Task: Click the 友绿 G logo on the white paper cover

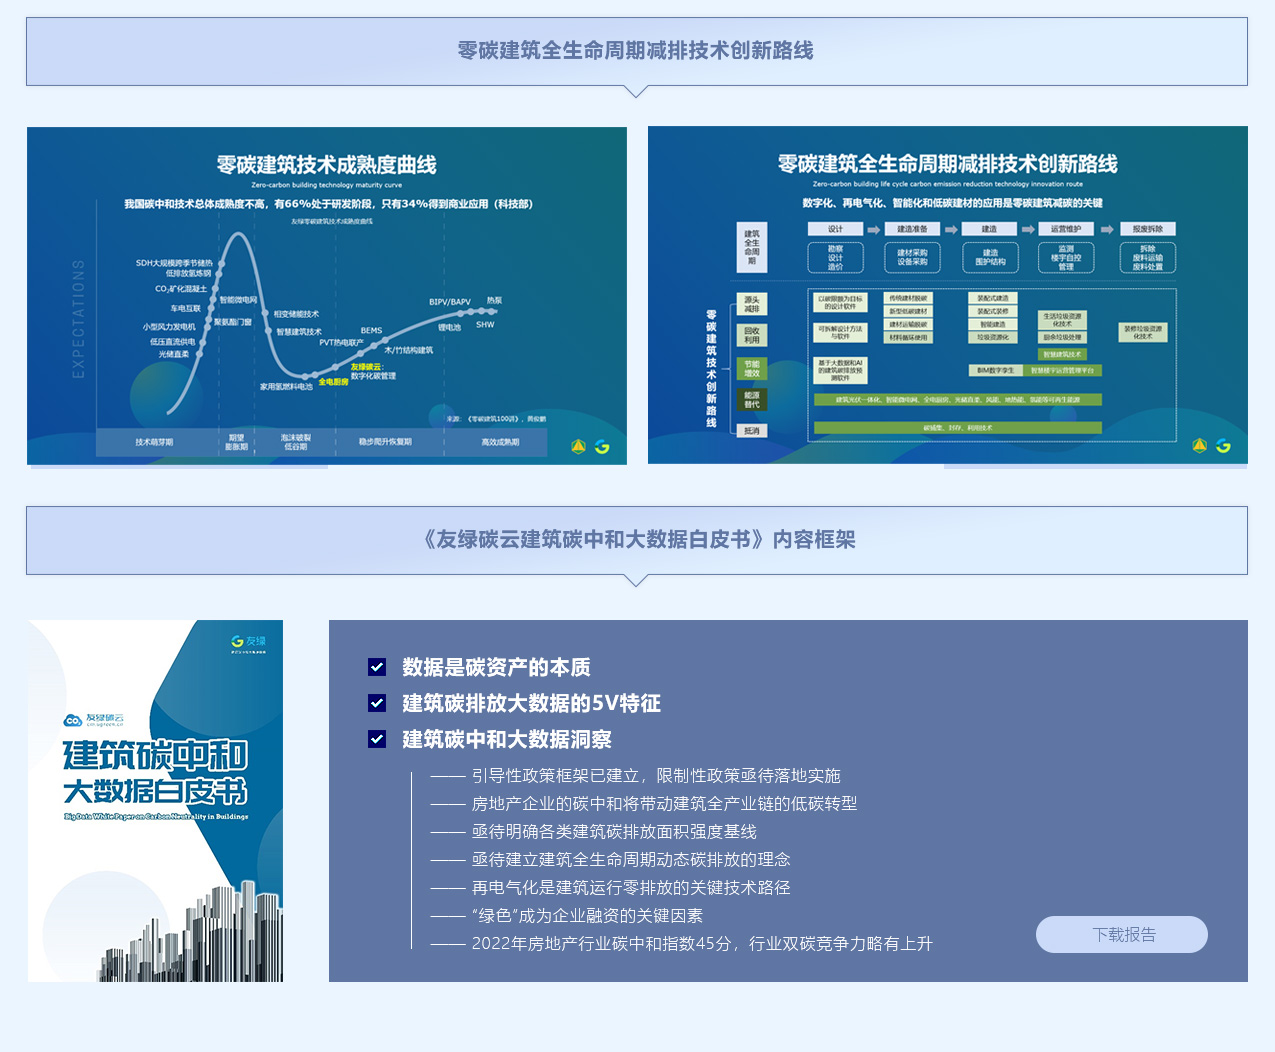Action: click(249, 642)
